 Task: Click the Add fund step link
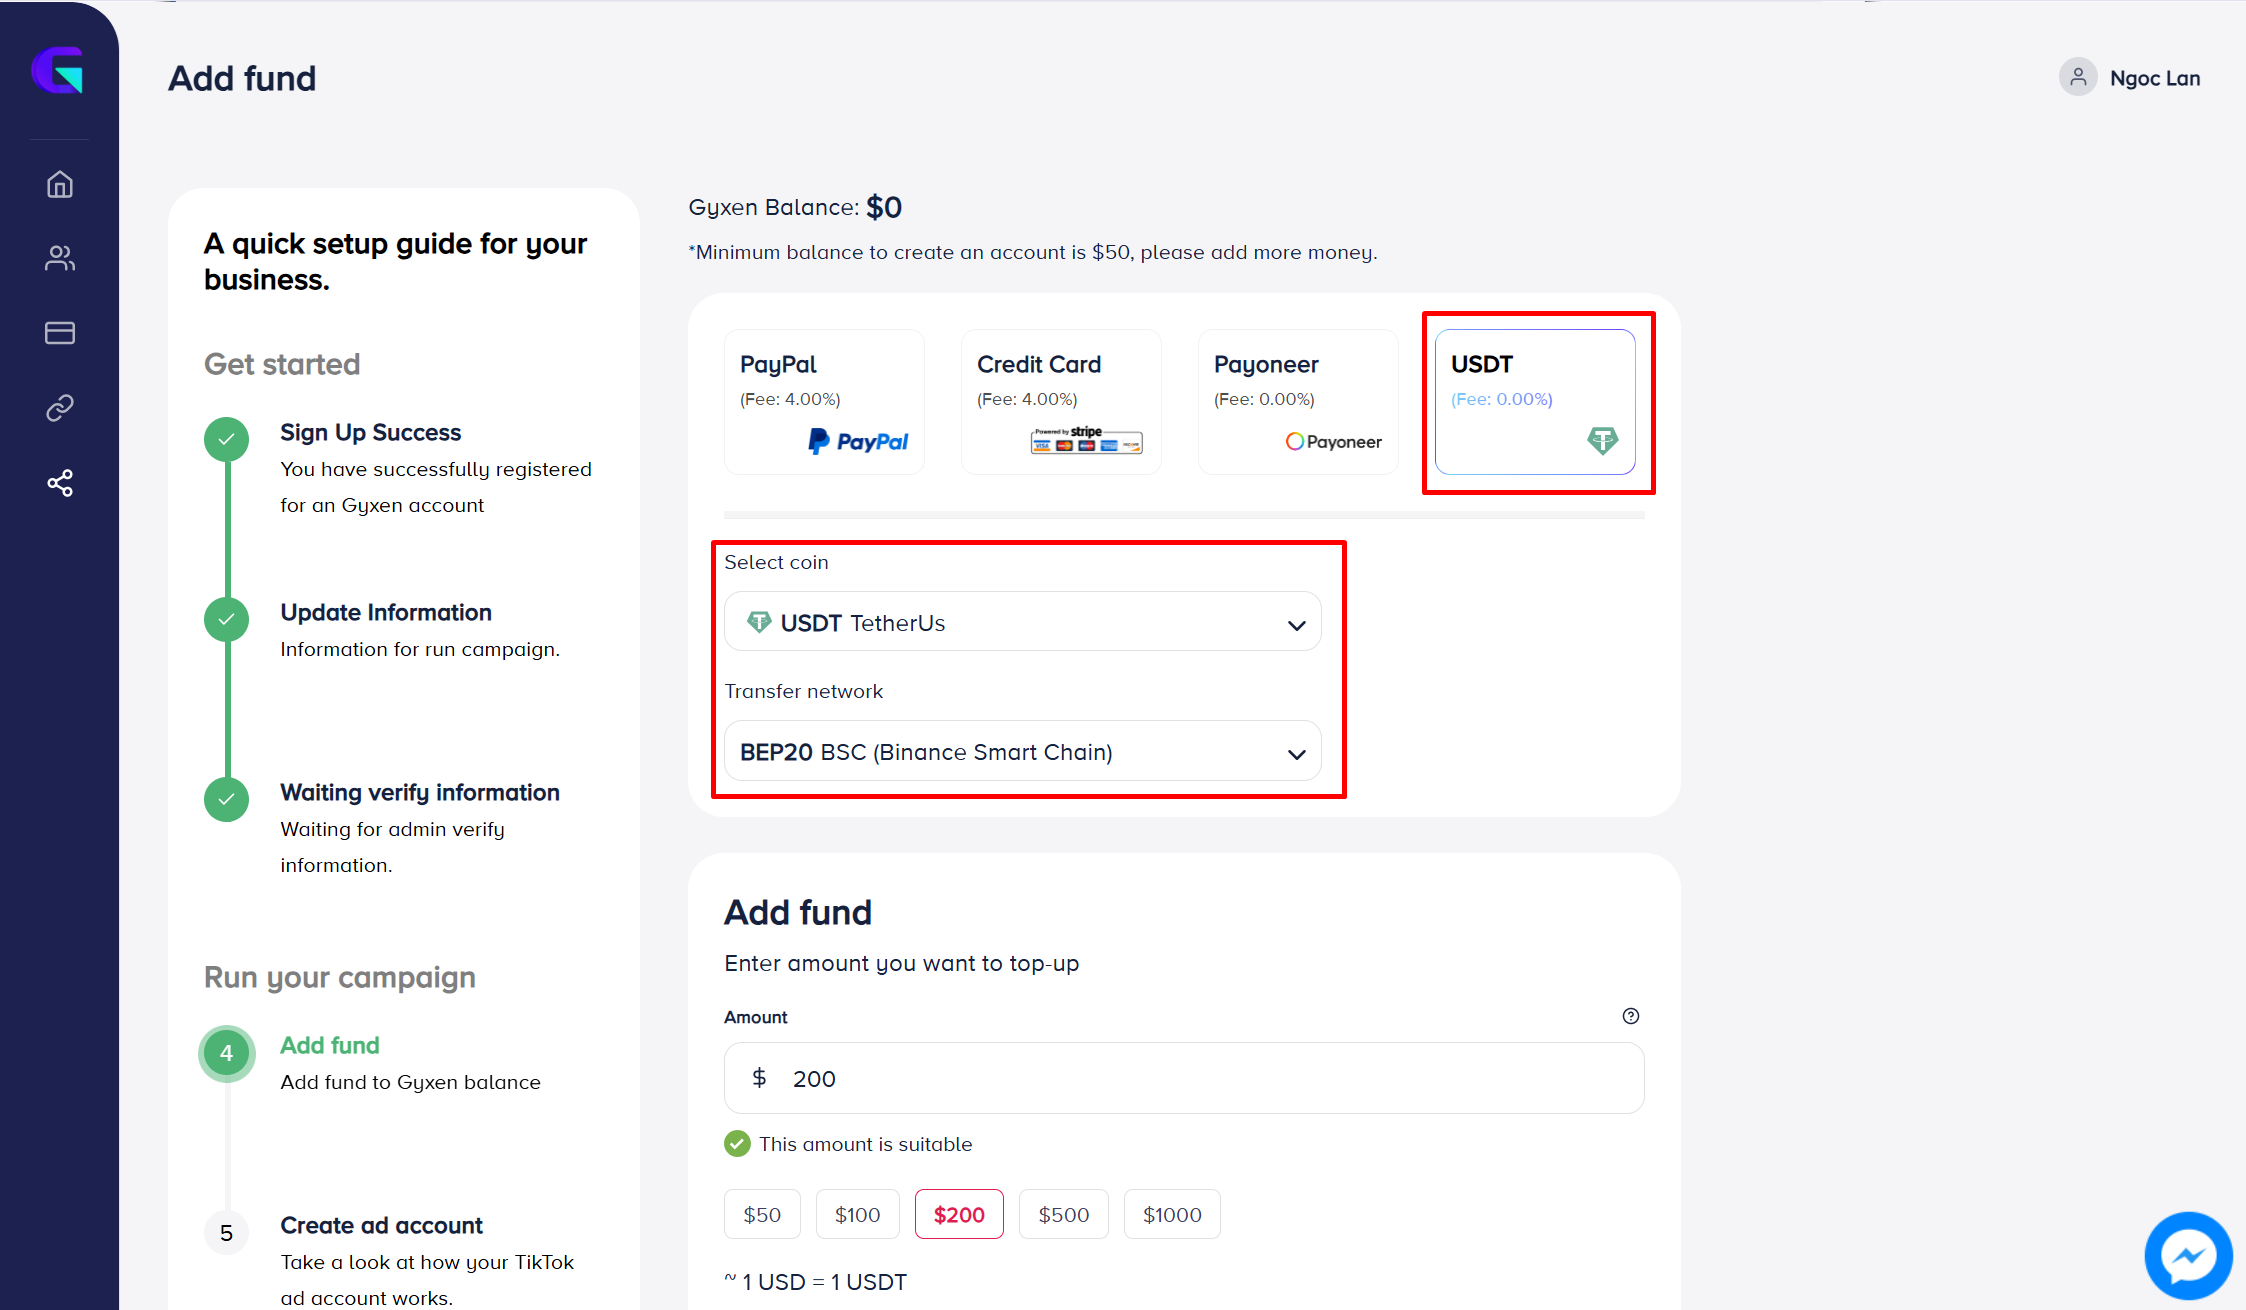click(x=330, y=1045)
